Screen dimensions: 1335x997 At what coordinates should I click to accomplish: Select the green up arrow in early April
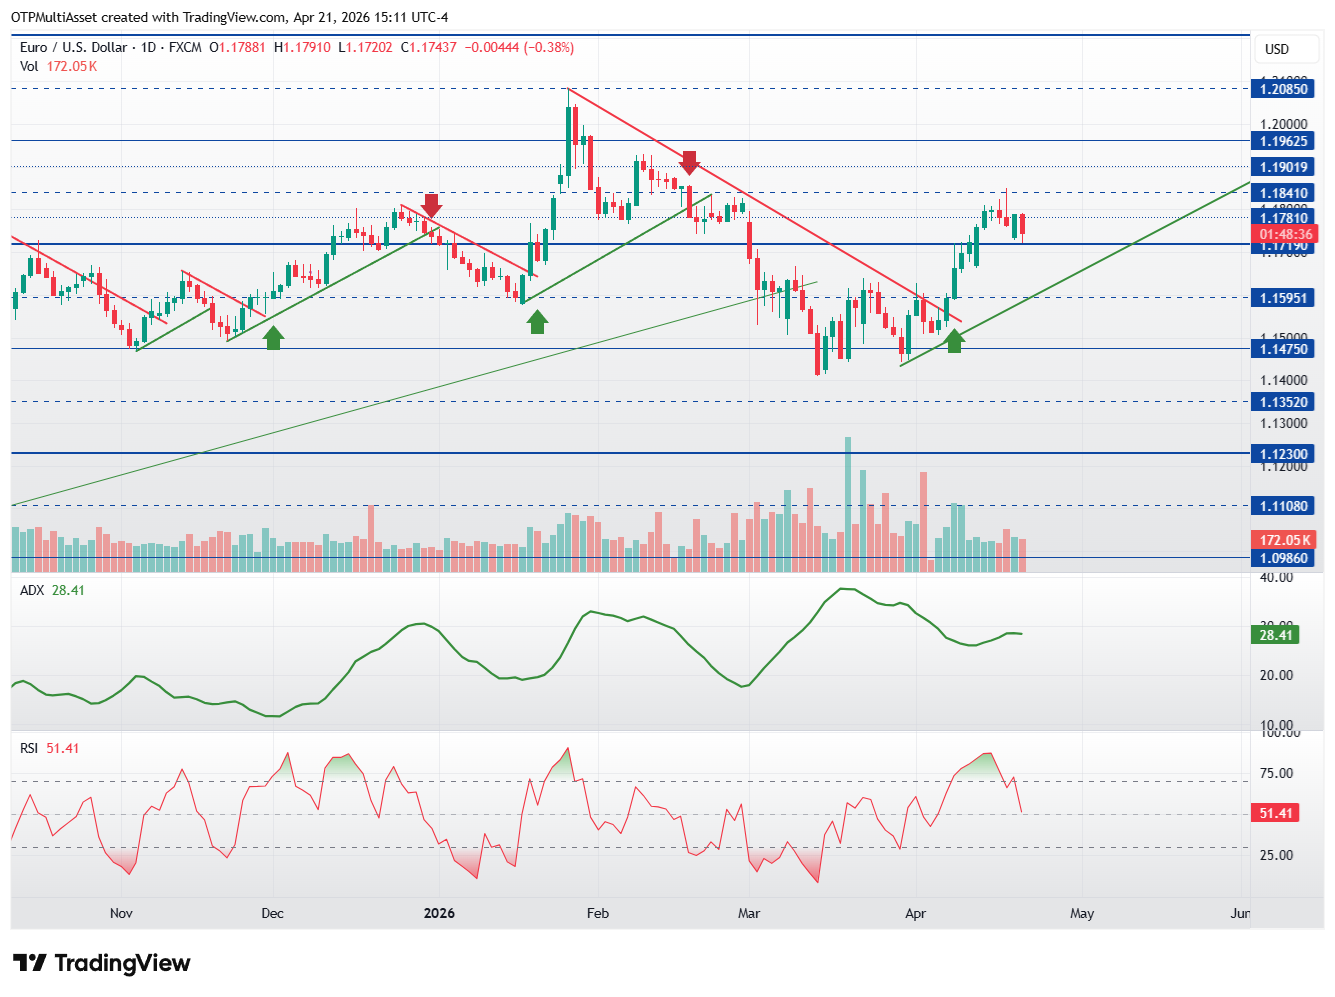point(955,341)
